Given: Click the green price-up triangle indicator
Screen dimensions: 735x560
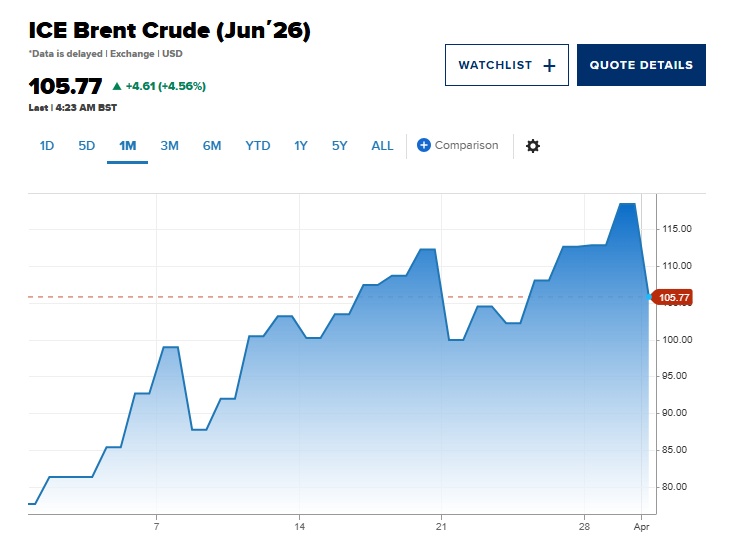Looking at the screenshot, I should pos(117,86).
